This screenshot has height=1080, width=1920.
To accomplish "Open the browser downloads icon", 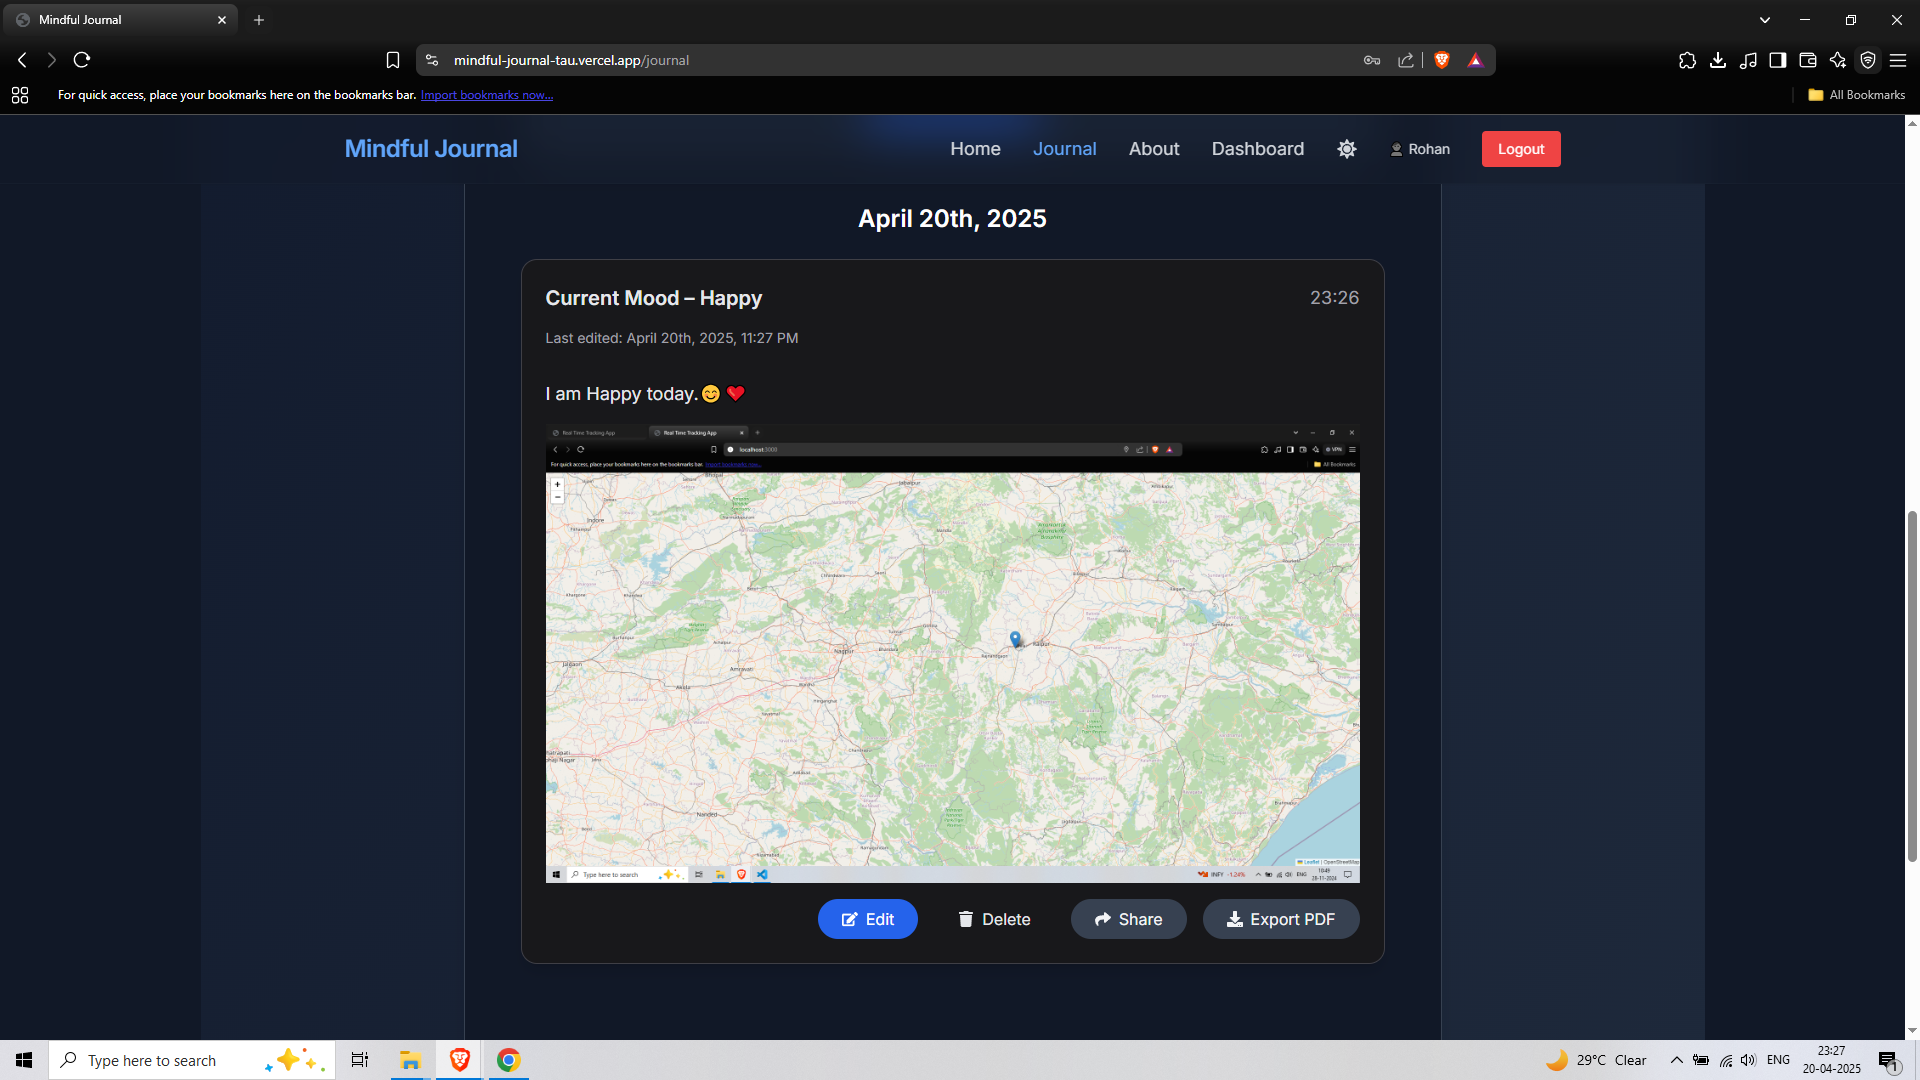I will click(1717, 60).
